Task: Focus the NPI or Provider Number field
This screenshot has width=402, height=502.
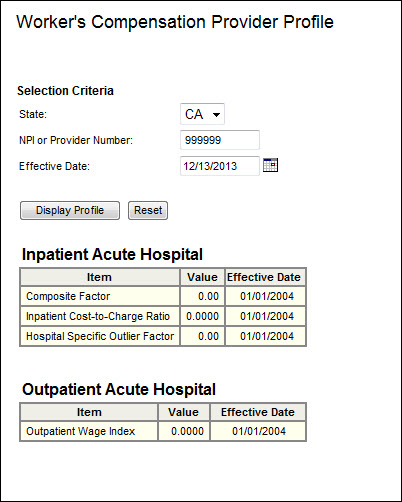Action: coord(220,140)
